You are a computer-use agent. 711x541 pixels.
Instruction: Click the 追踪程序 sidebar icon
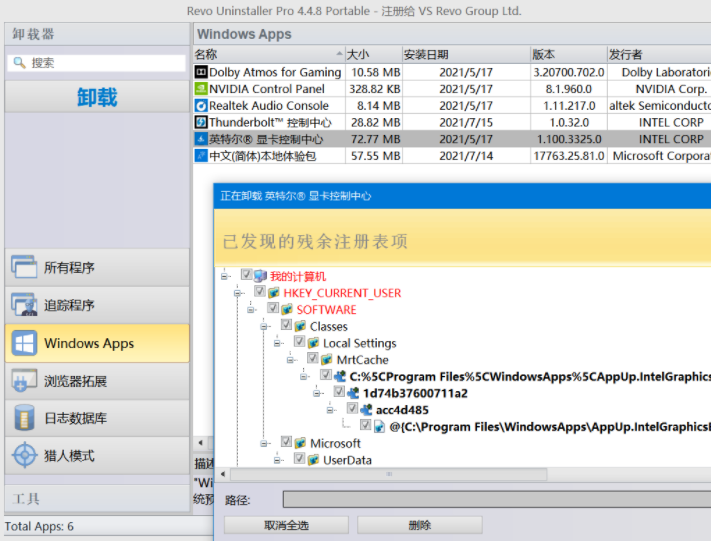tap(24, 305)
